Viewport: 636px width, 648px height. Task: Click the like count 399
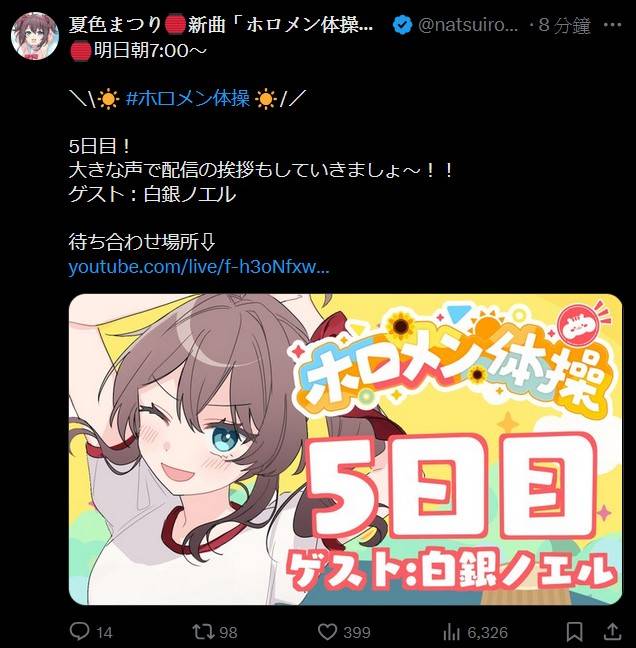tap(357, 633)
